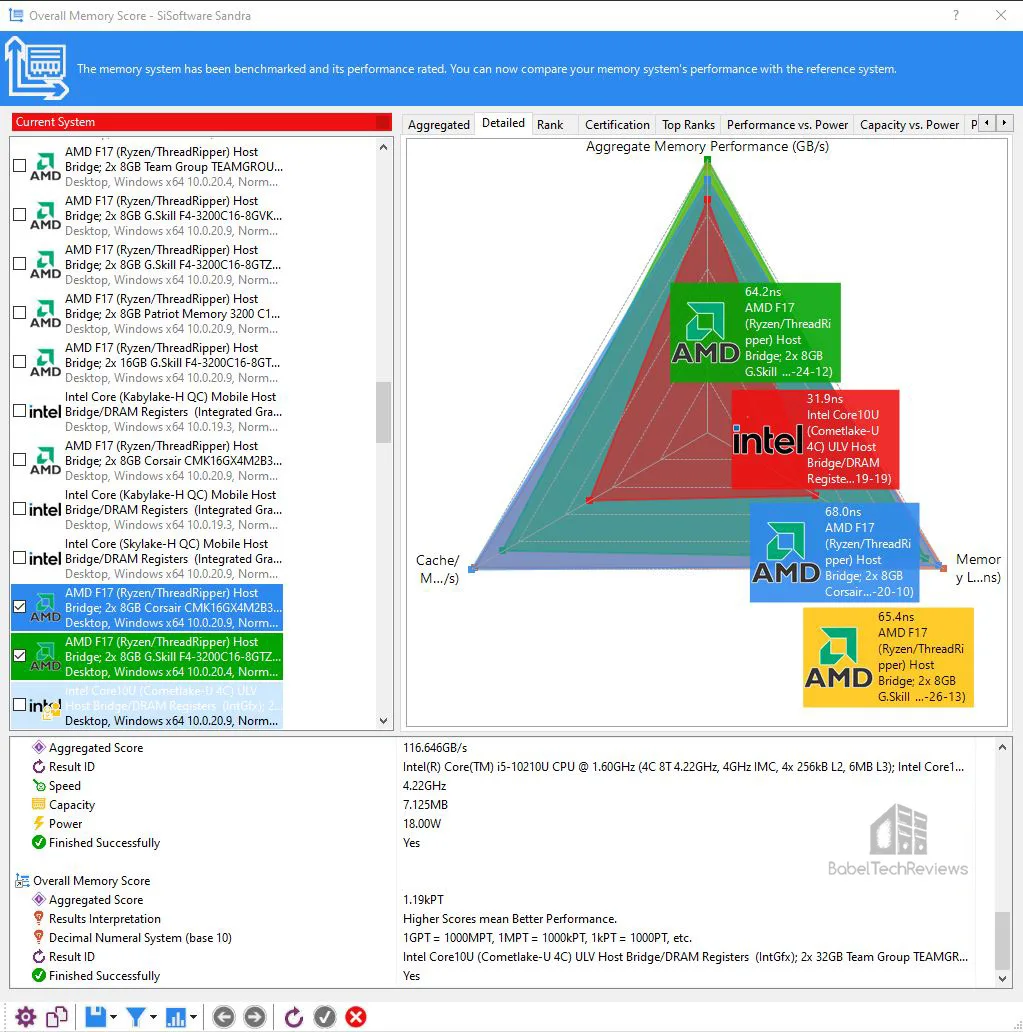Open the Performance vs. Power tab

[x=787, y=124]
